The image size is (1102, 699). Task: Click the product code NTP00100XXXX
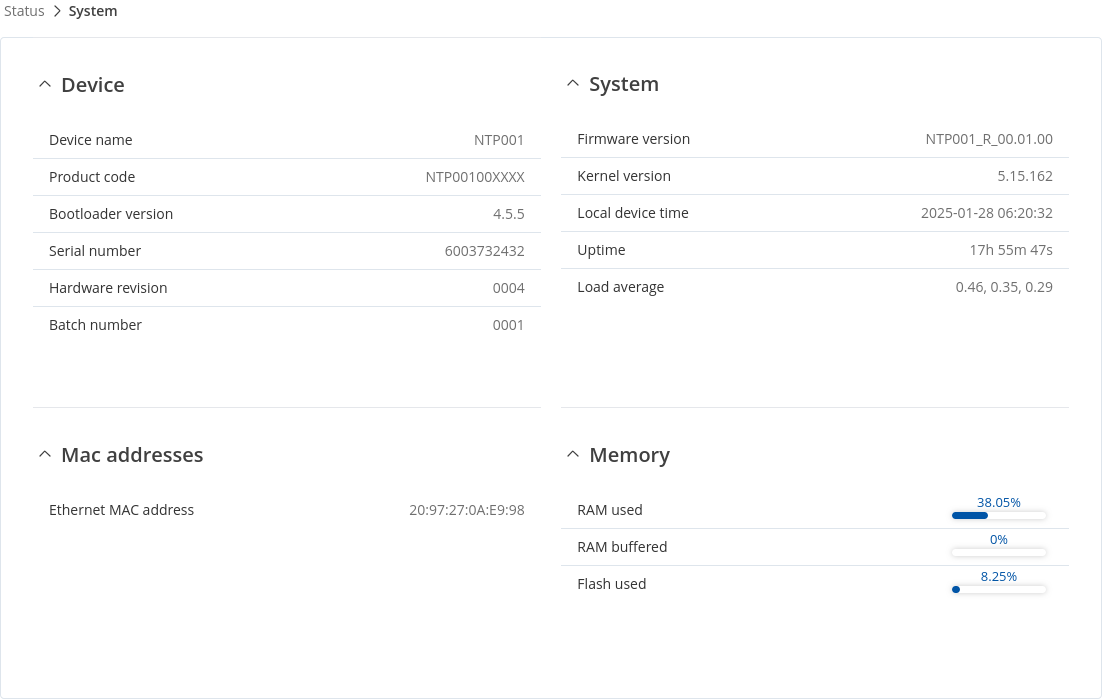pyautogui.click(x=474, y=177)
